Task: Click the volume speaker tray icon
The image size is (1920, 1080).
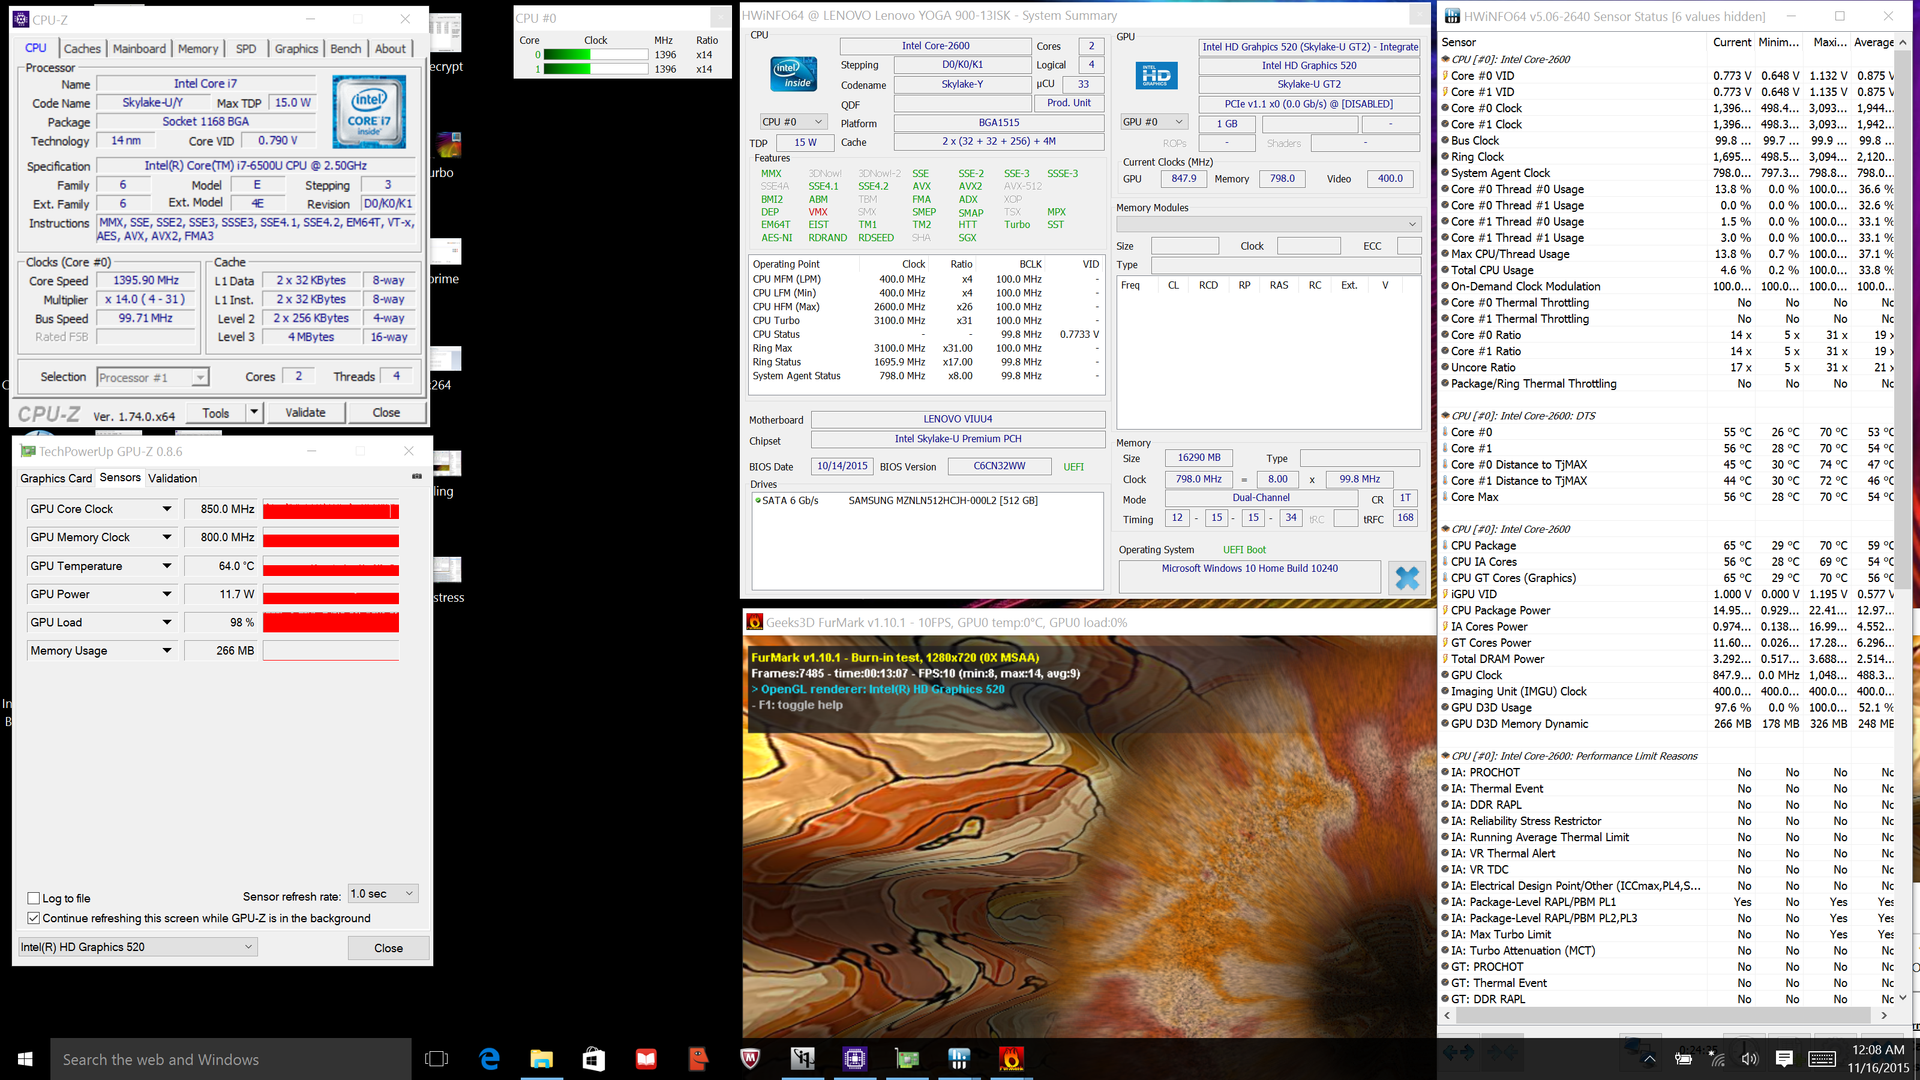Action: point(1749,1059)
